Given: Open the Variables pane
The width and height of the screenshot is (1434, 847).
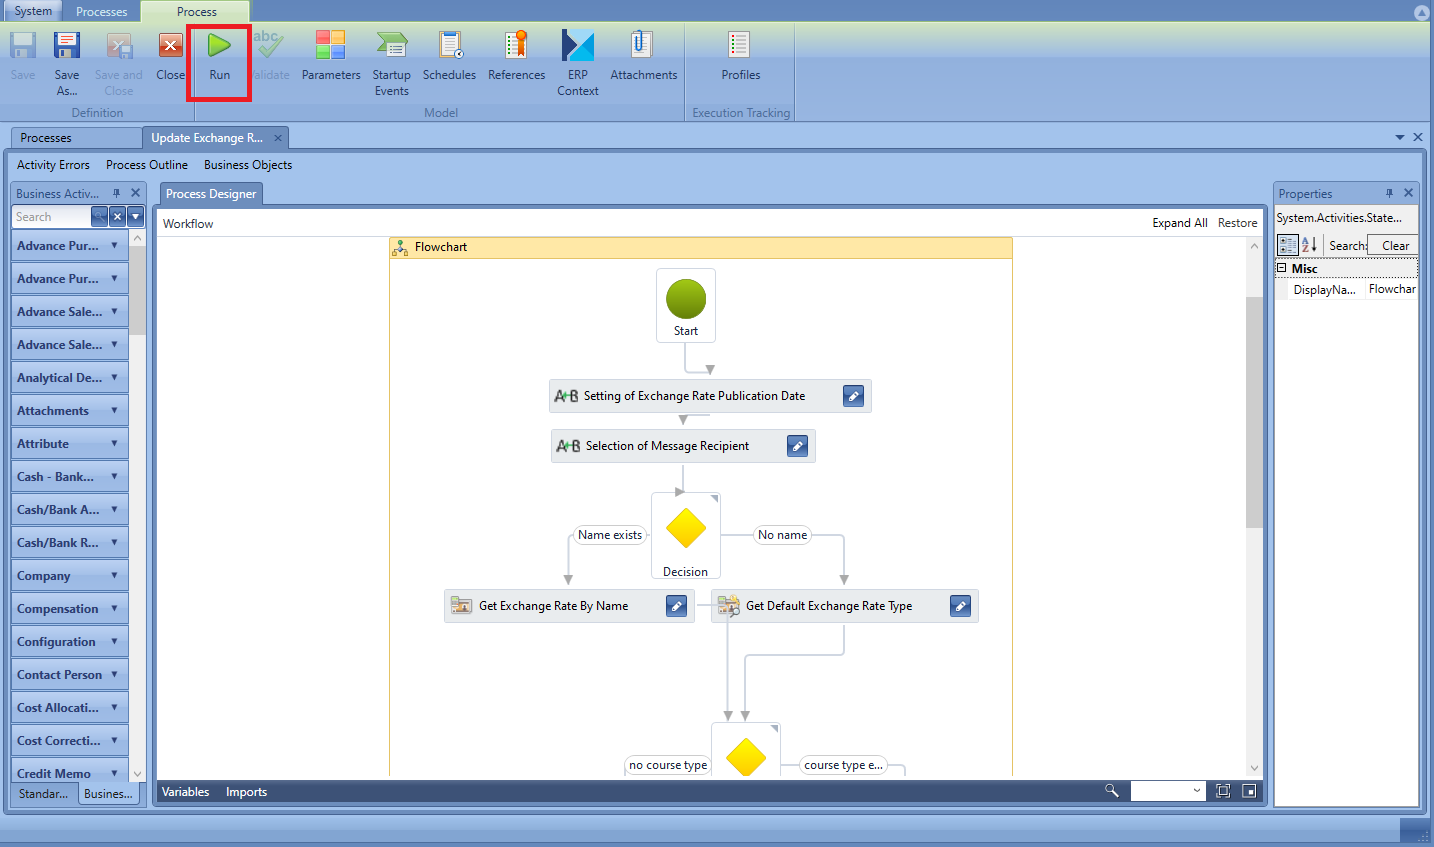Looking at the screenshot, I should [x=186, y=792].
